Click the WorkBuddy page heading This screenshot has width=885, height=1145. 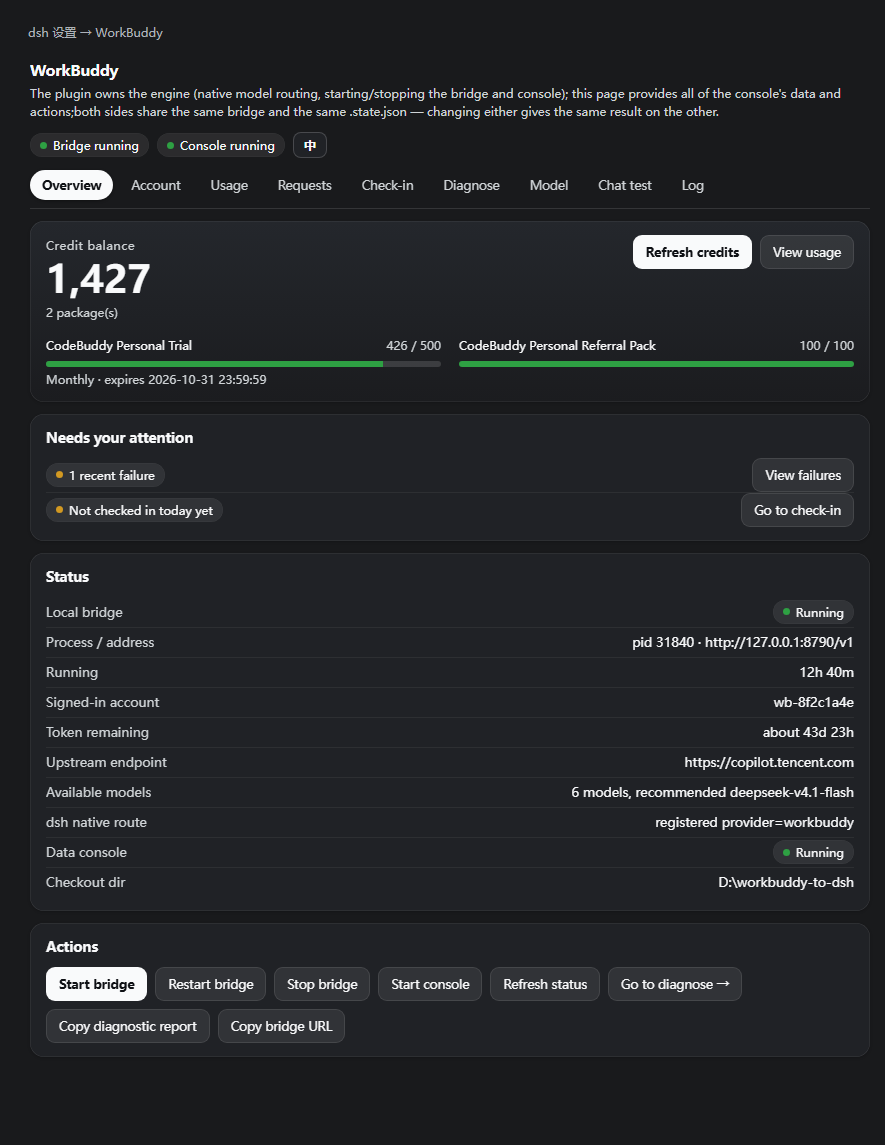74,71
